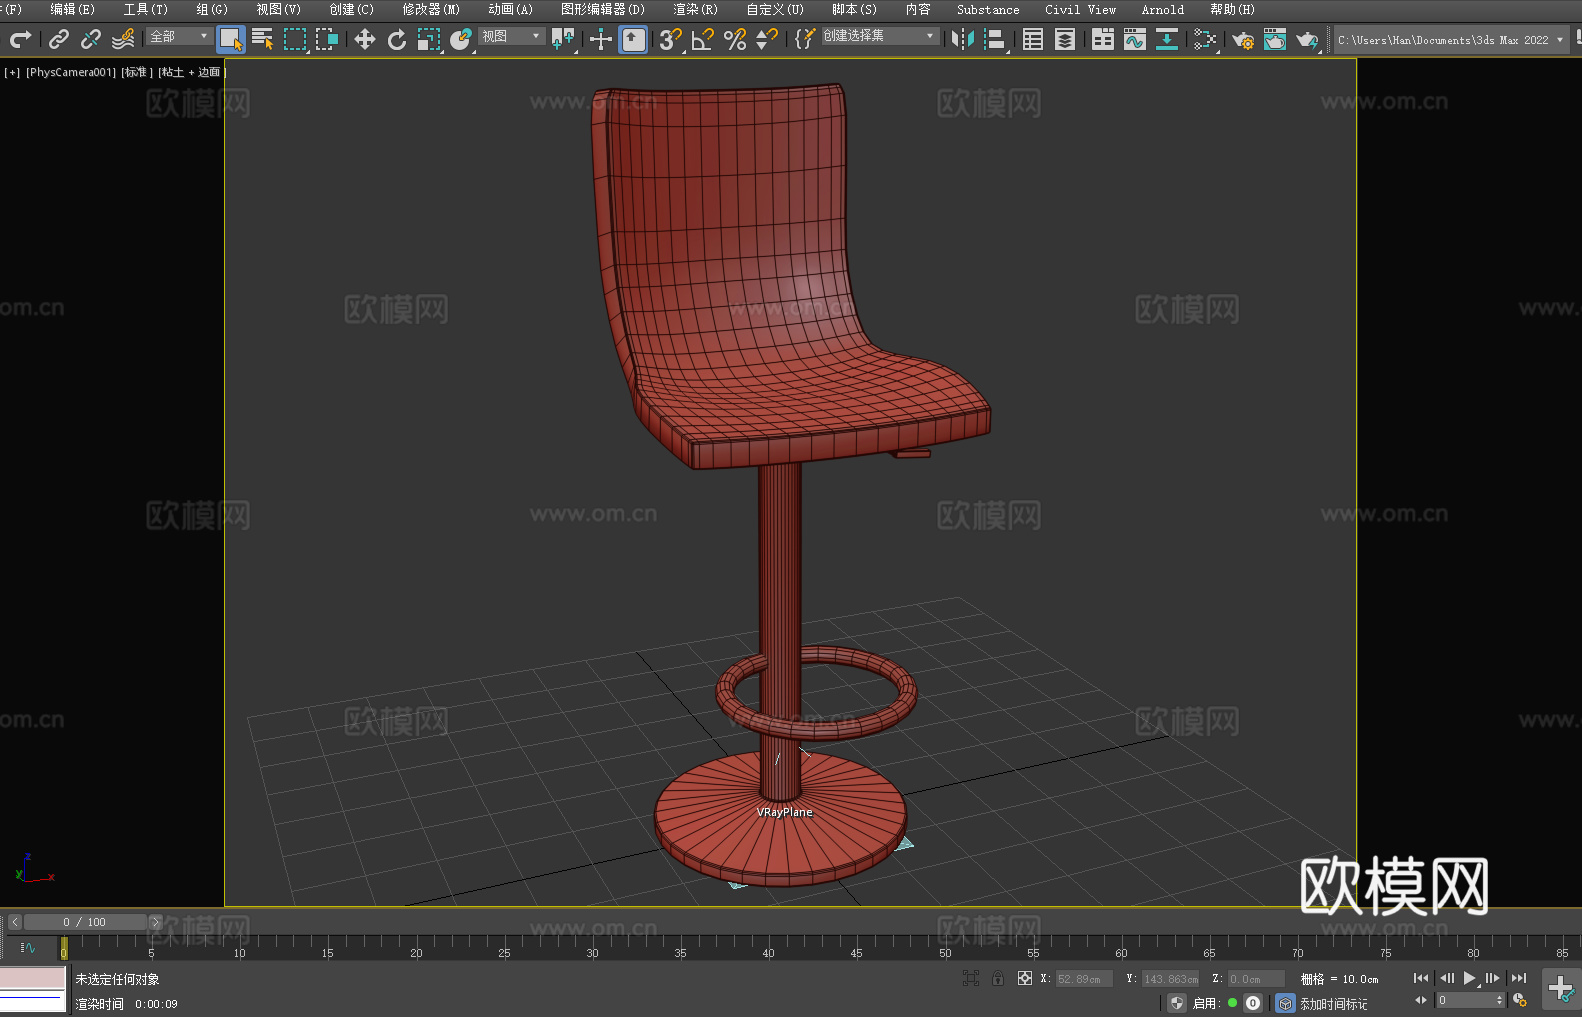Select the Move tool
The height and width of the screenshot is (1017, 1582).
coord(365,39)
